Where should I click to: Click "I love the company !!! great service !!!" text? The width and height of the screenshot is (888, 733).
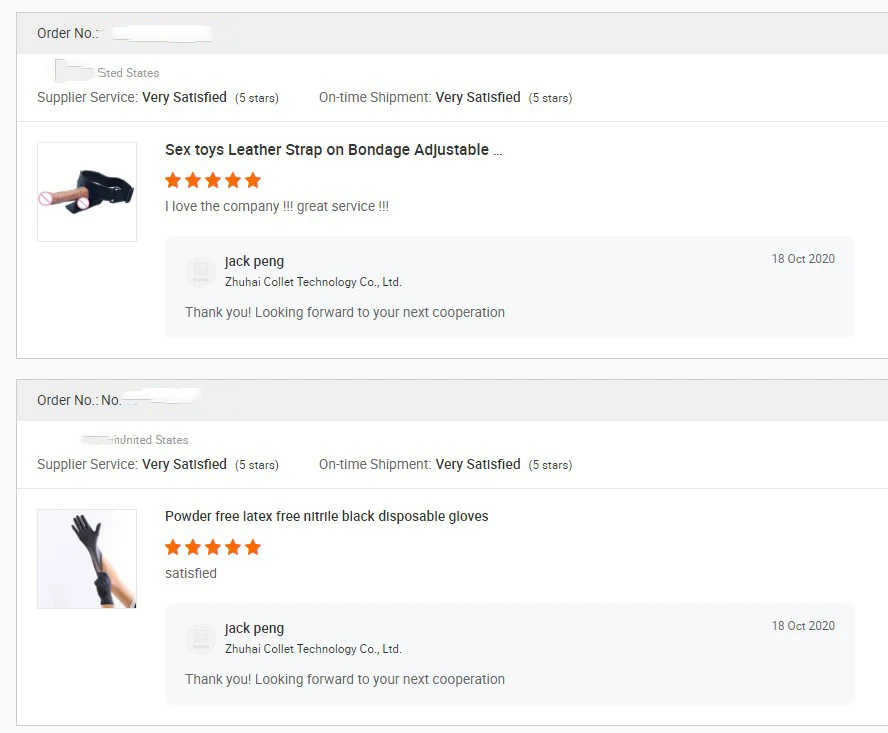(x=277, y=207)
